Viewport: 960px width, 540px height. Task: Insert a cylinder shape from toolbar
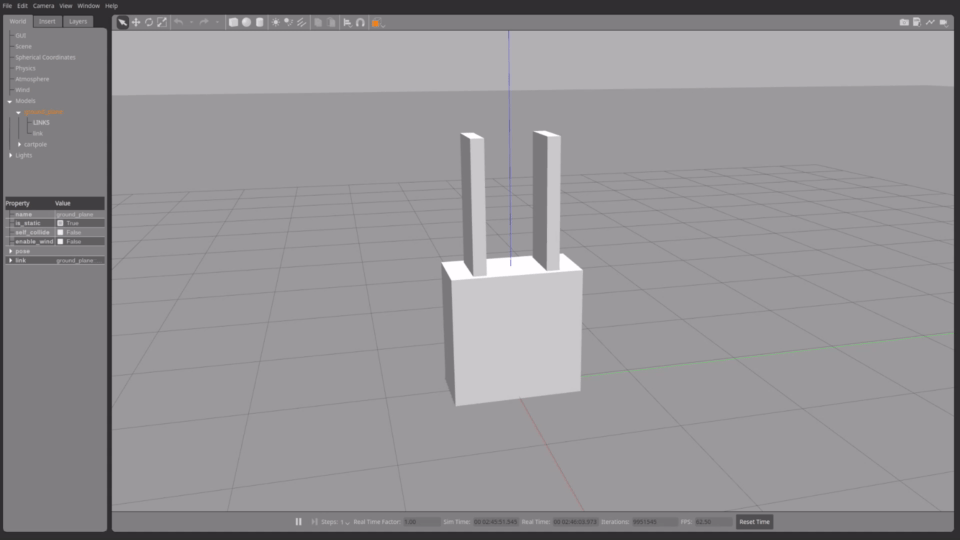[x=259, y=23]
